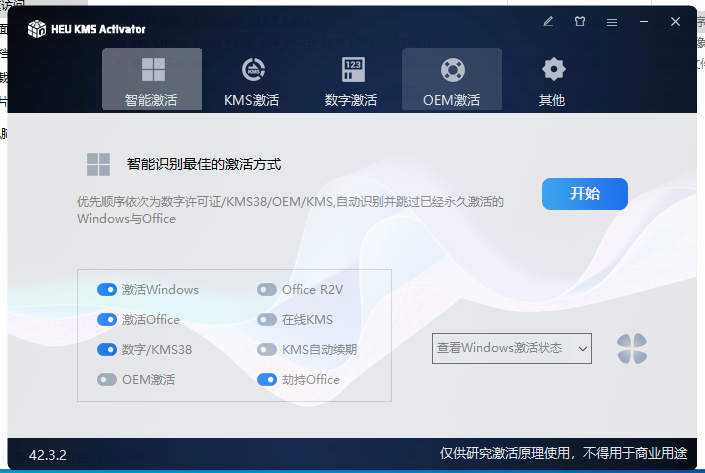This screenshot has width=705, height=473.
Task: Click the 仅供研究激活原理使用 footer notice
Action: pyautogui.click(x=563, y=453)
